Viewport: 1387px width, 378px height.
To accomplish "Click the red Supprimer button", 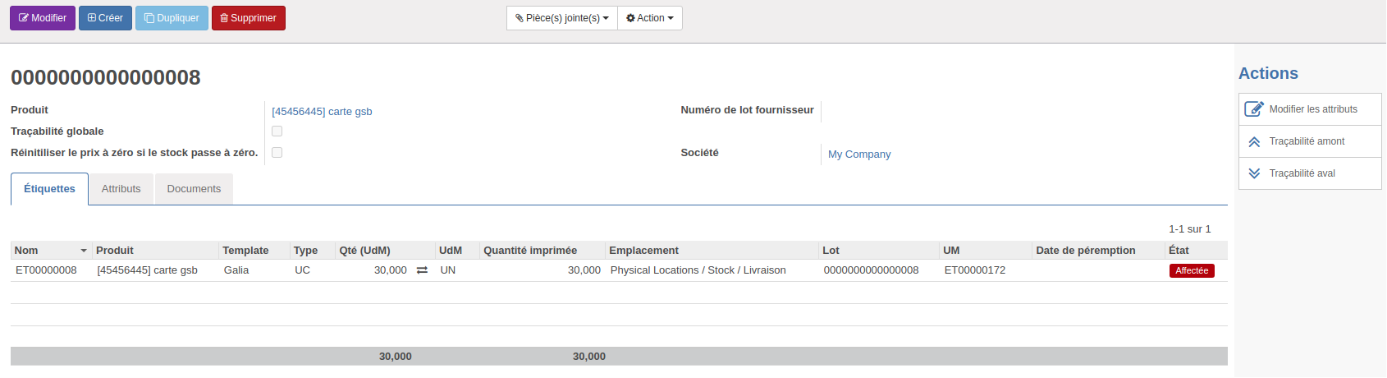I will tap(248, 18).
